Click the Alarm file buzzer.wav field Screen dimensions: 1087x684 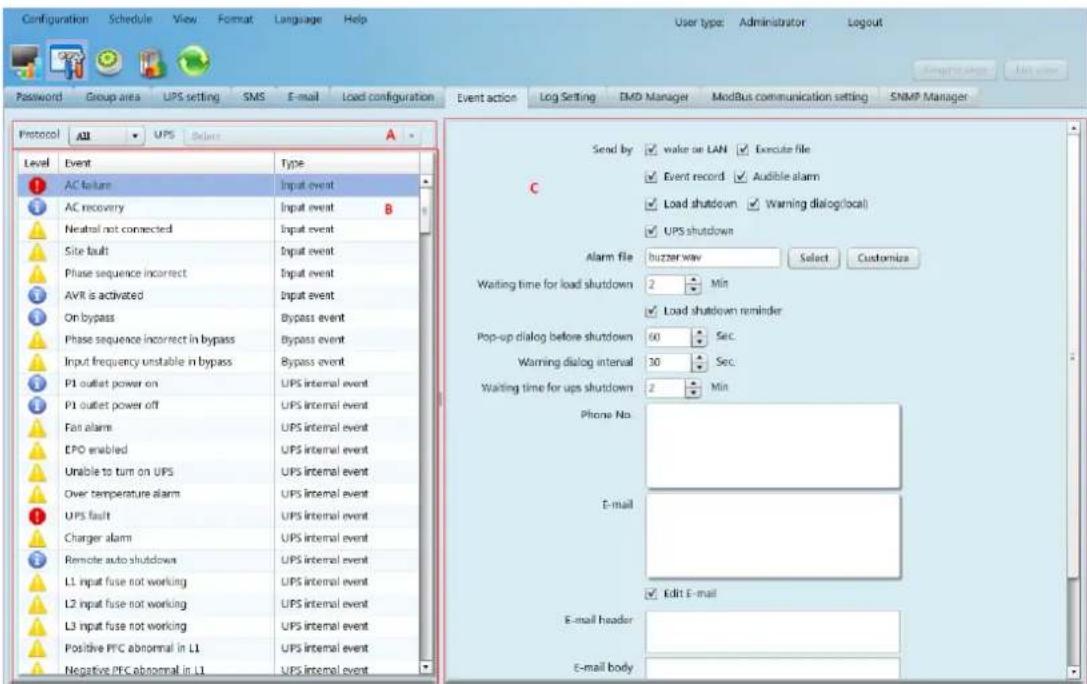pos(713,258)
